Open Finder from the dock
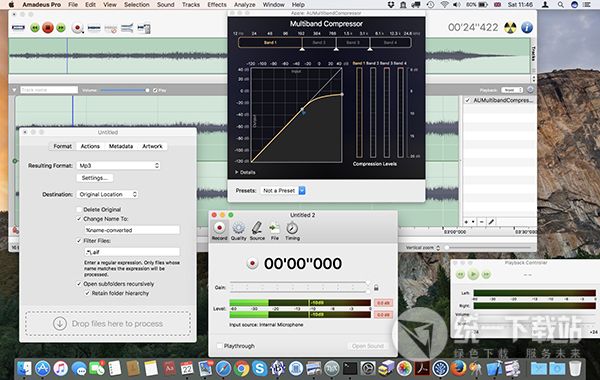The image size is (600, 380). click(x=24, y=368)
